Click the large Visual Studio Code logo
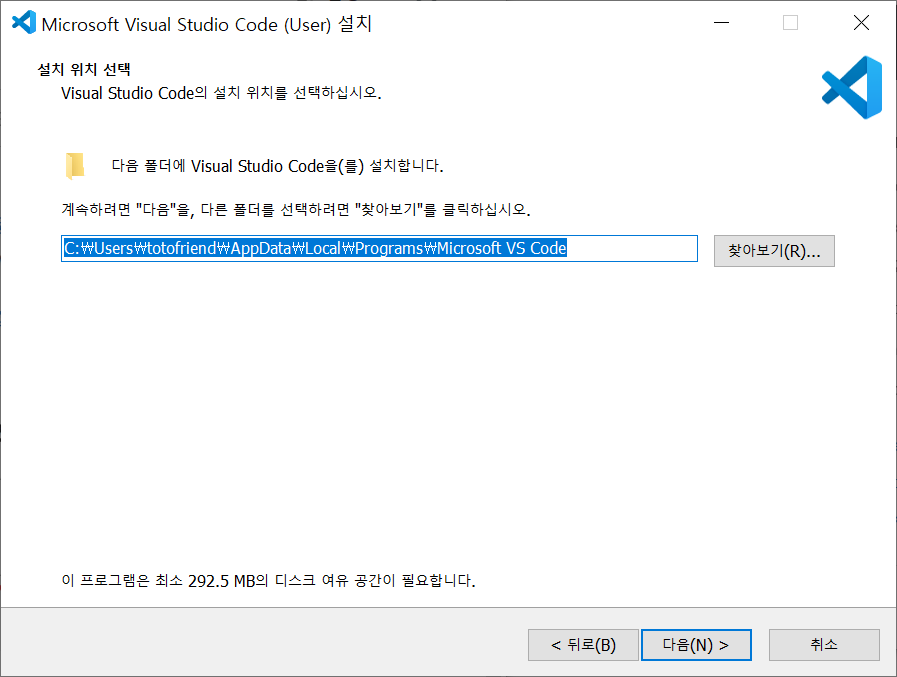Viewport: 897px width, 677px height. tap(852, 88)
